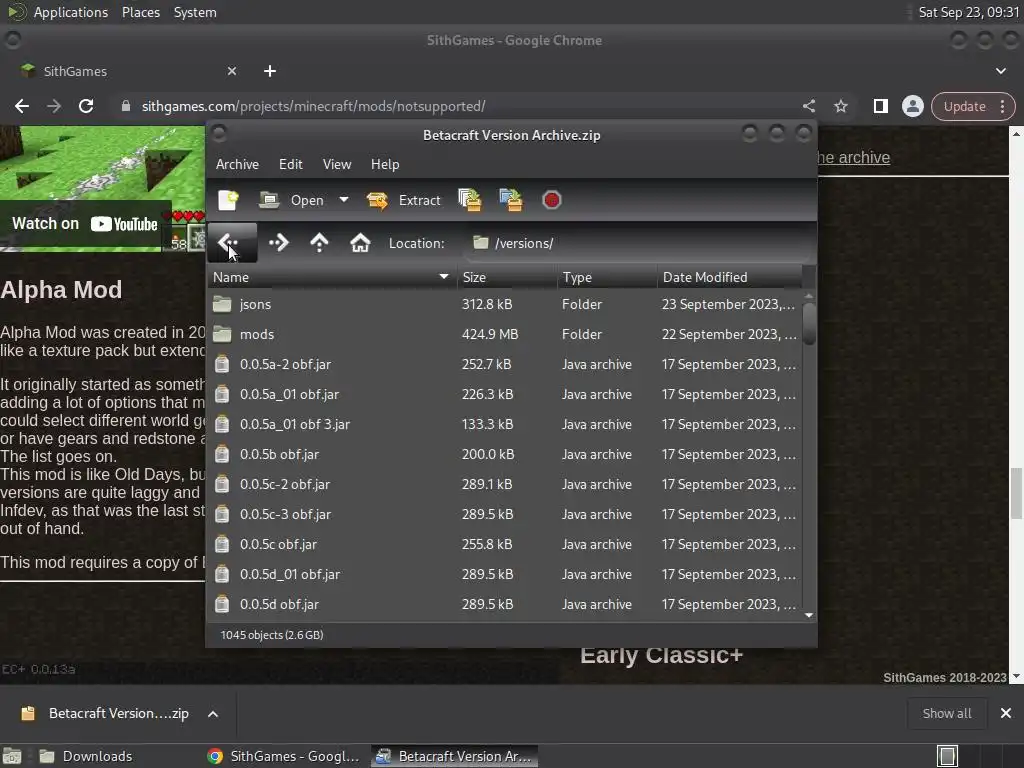This screenshot has width=1024, height=768.
Task: Select file 0.0.5b obf.jar
Action: pyautogui.click(x=504, y=455)
